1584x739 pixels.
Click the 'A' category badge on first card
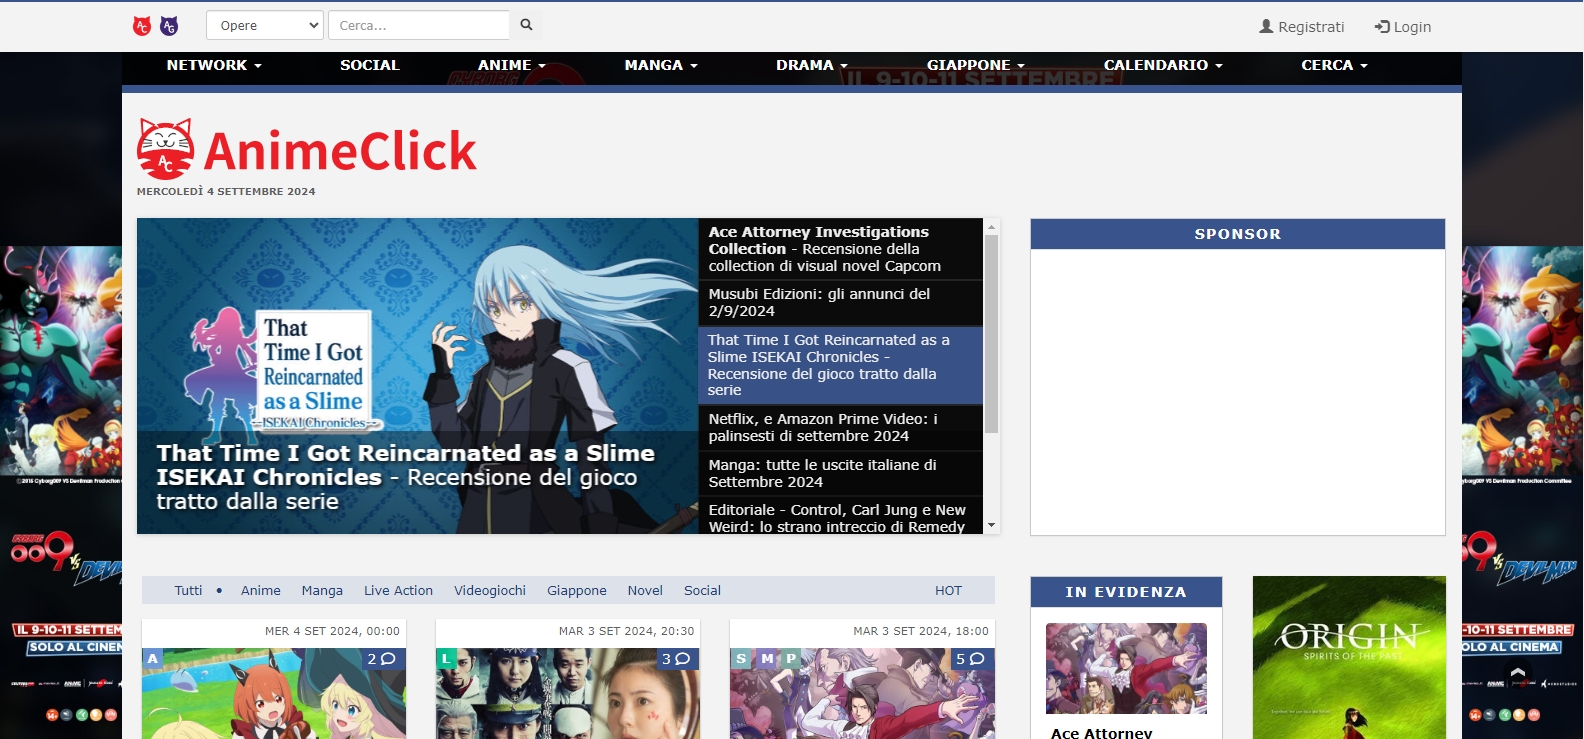point(152,658)
